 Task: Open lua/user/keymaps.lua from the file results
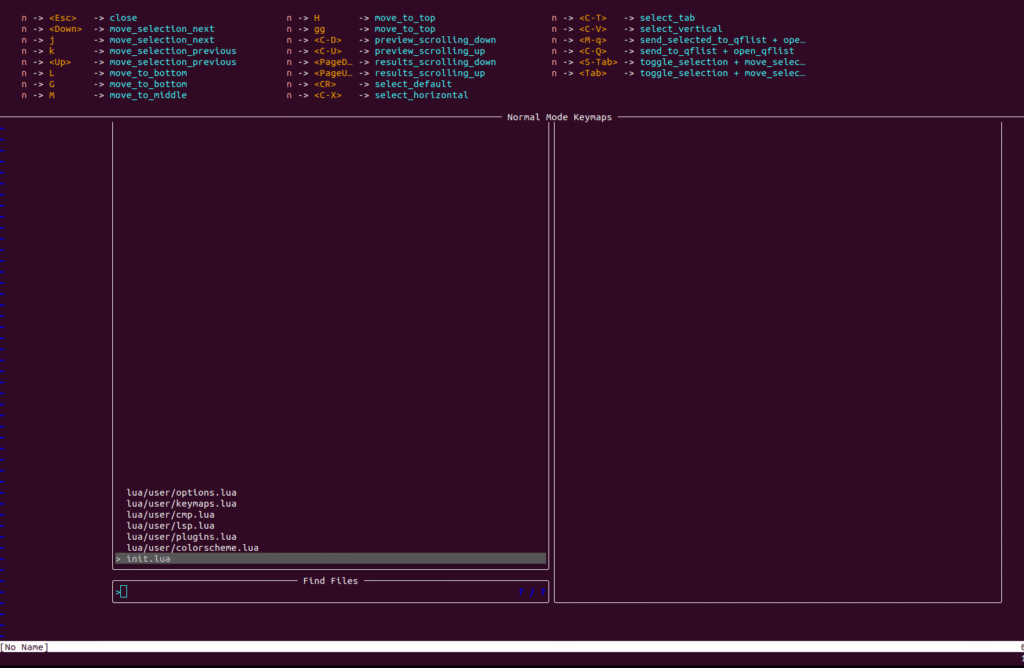click(x=181, y=503)
